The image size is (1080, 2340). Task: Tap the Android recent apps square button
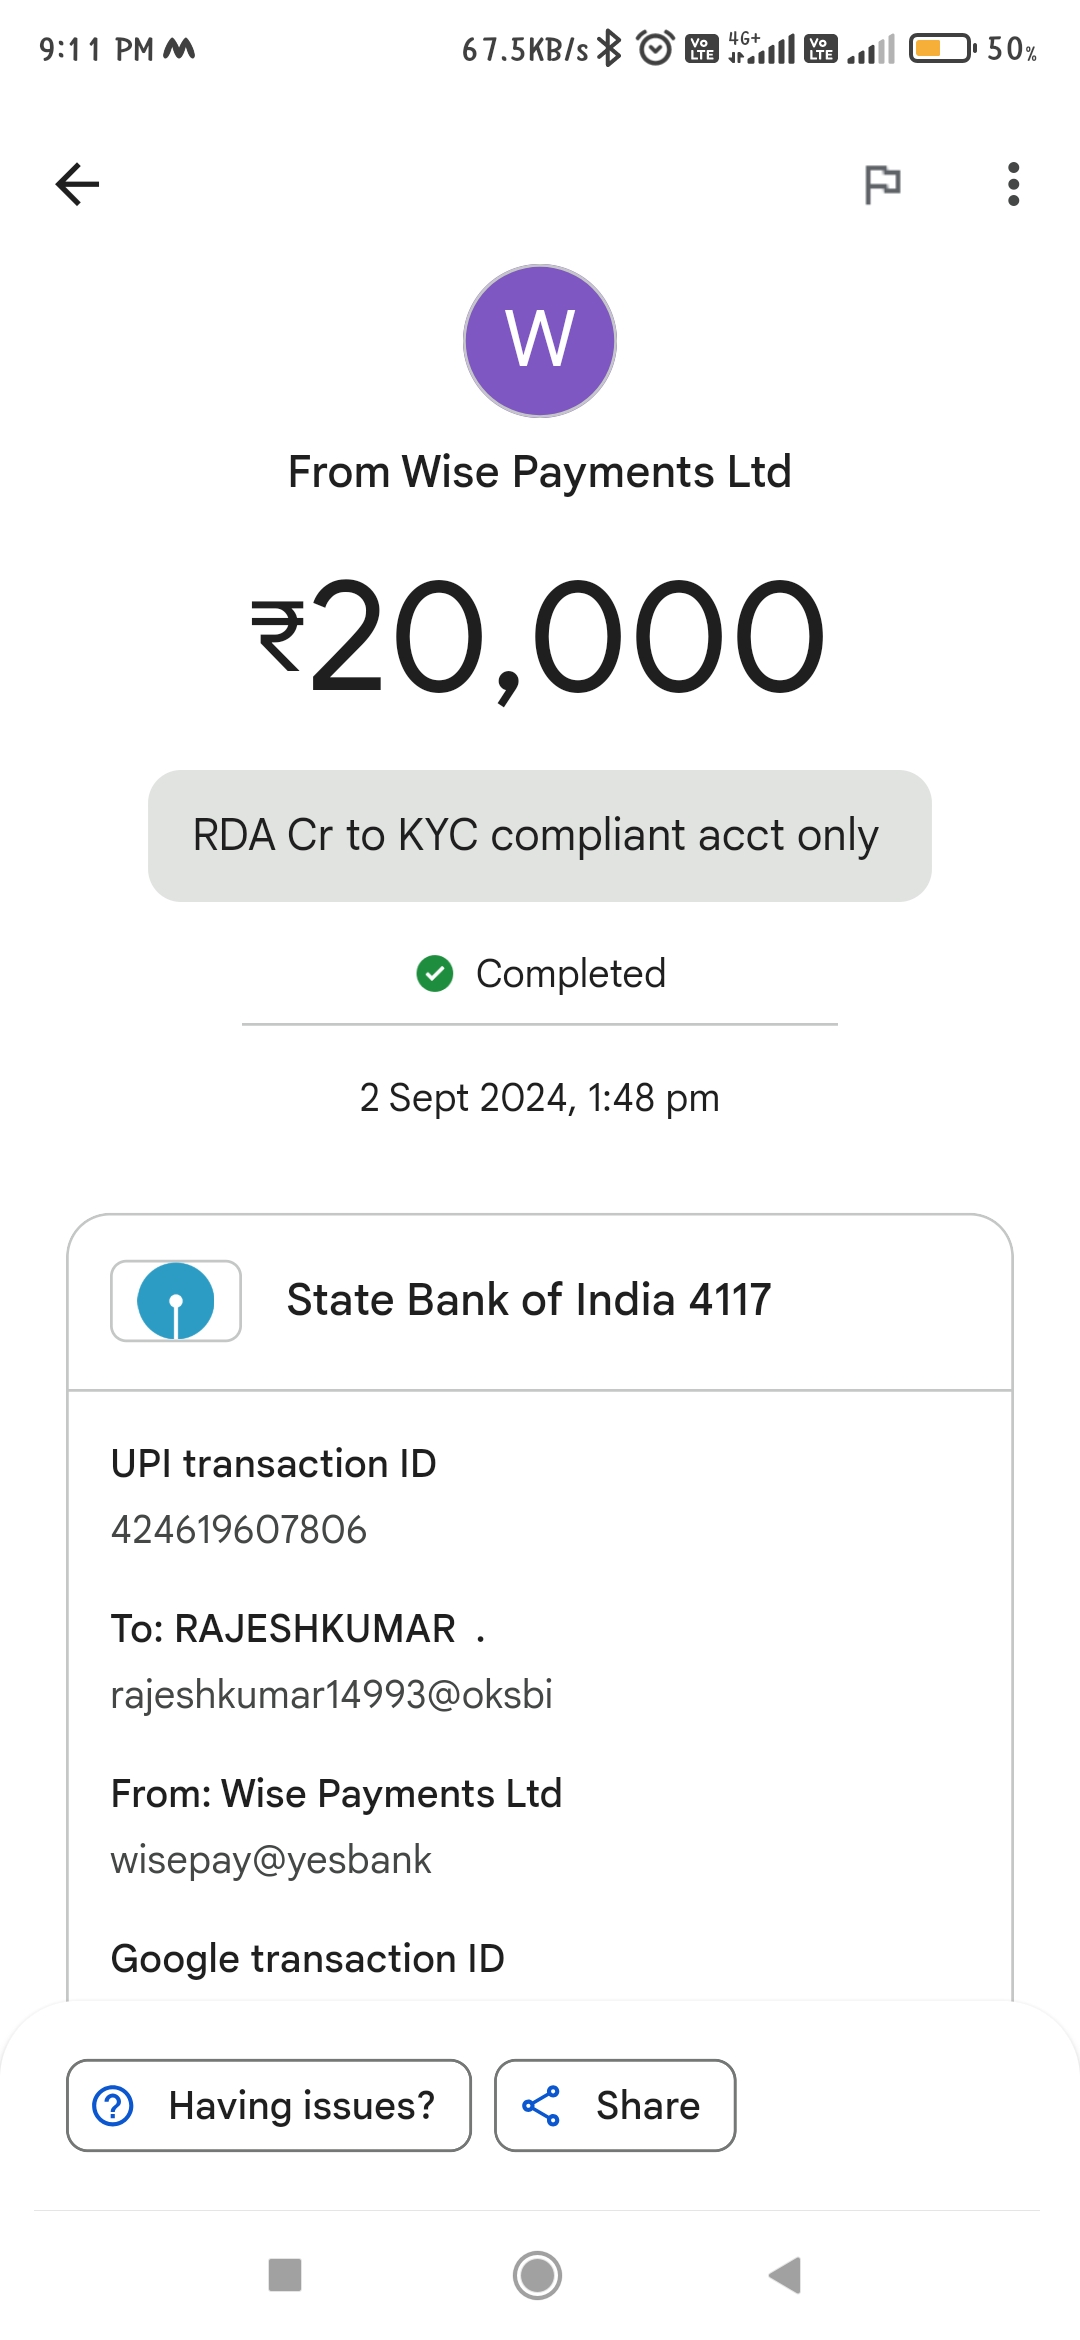coord(285,2275)
